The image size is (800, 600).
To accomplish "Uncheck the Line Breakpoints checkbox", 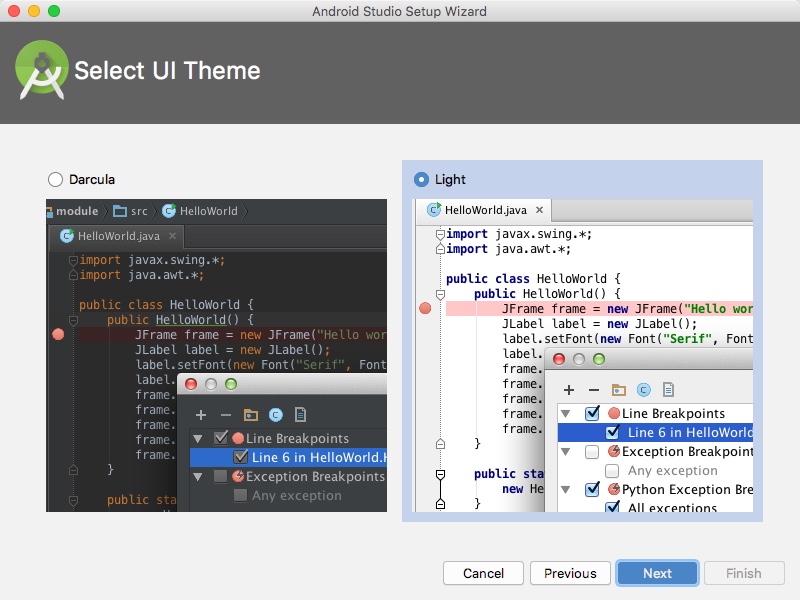I will pyautogui.click(x=592, y=412).
